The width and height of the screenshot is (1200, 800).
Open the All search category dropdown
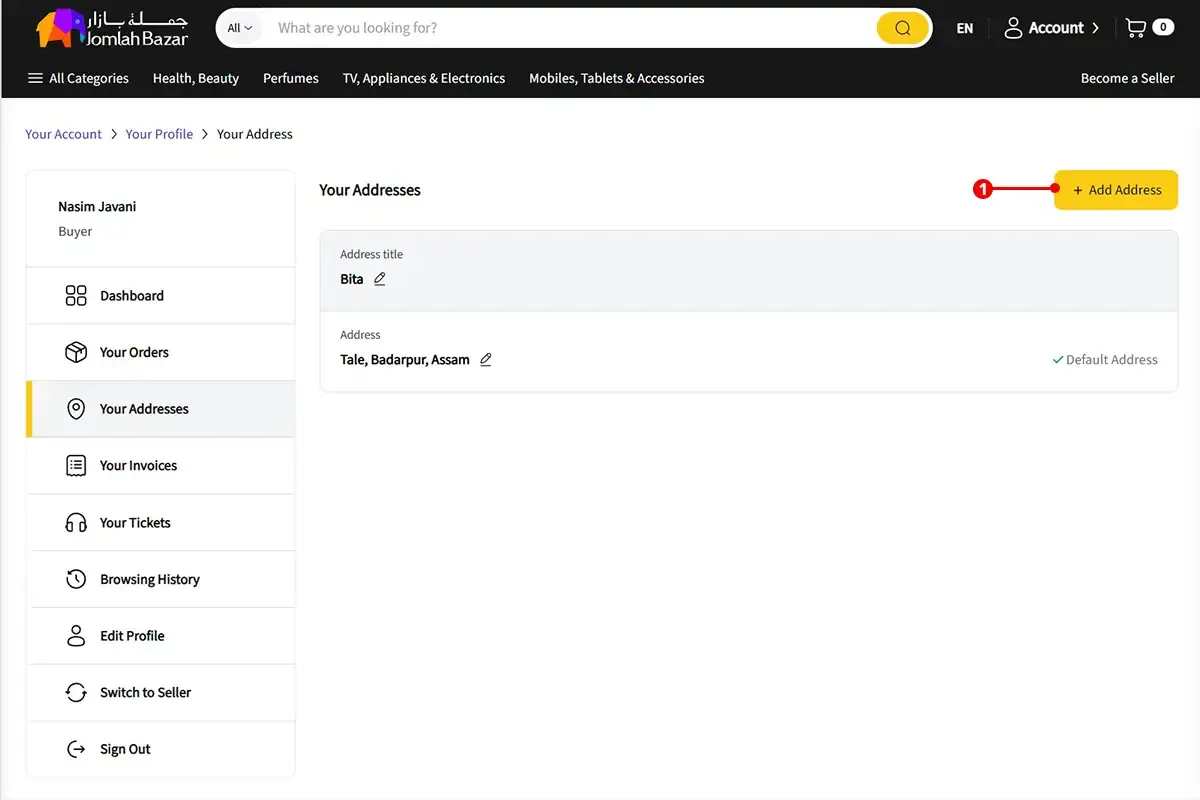click(x=240, y=28)
